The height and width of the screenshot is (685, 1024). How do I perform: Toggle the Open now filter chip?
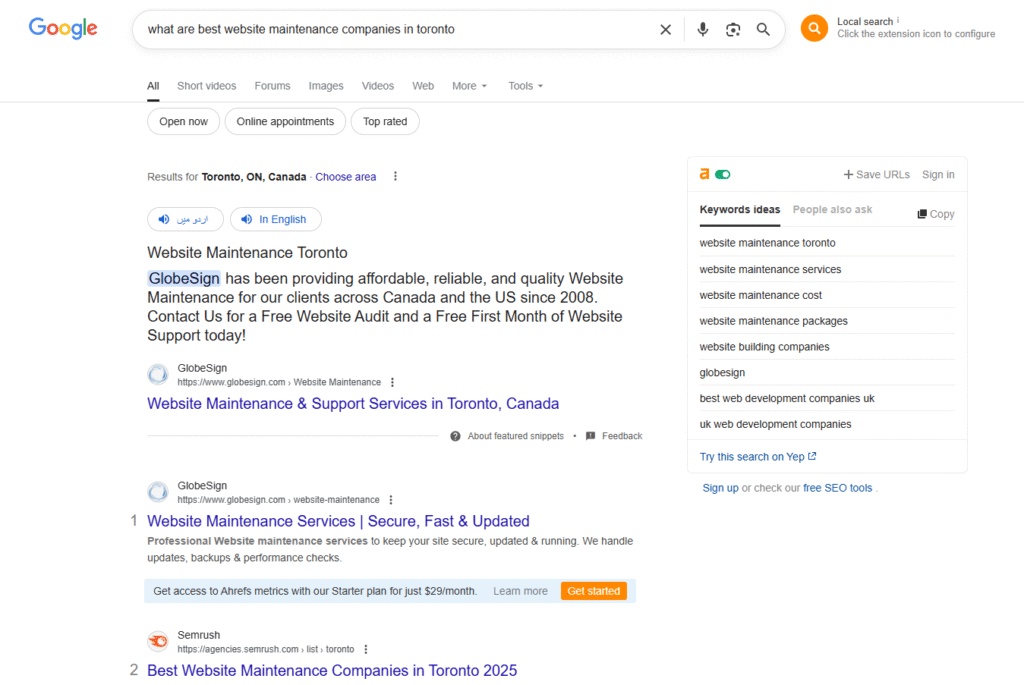pos(183,122)
